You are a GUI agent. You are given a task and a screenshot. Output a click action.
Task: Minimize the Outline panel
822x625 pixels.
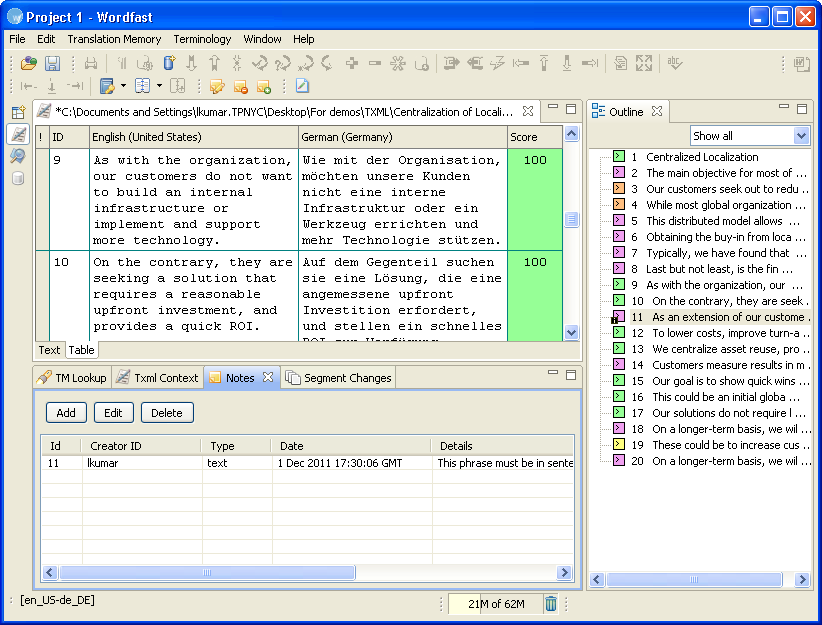(784, 107)
